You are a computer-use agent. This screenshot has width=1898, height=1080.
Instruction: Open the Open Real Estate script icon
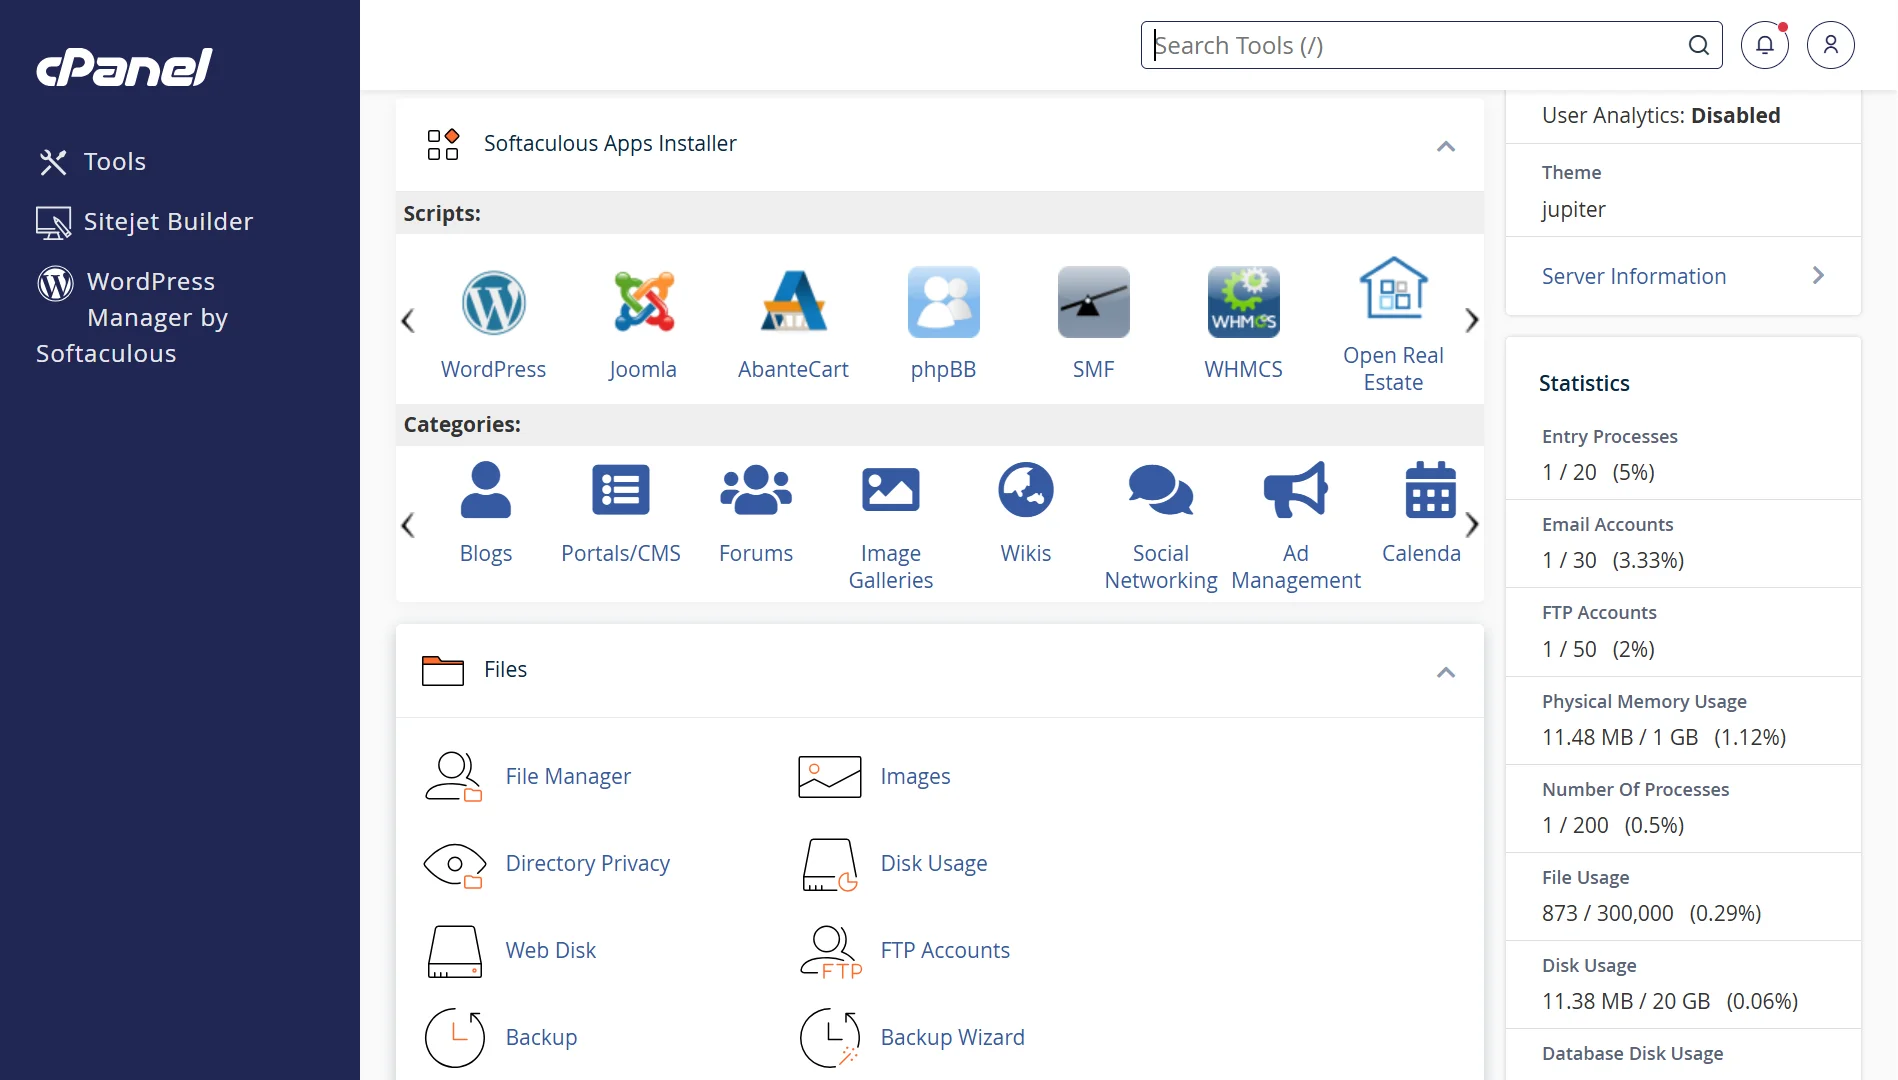1393,288
